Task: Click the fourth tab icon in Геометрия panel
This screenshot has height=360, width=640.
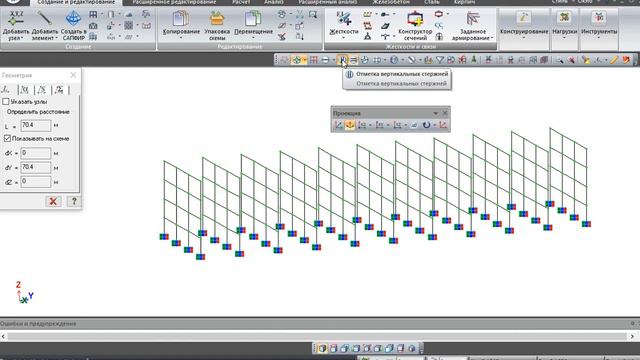Action: click(x=59, y=89)
